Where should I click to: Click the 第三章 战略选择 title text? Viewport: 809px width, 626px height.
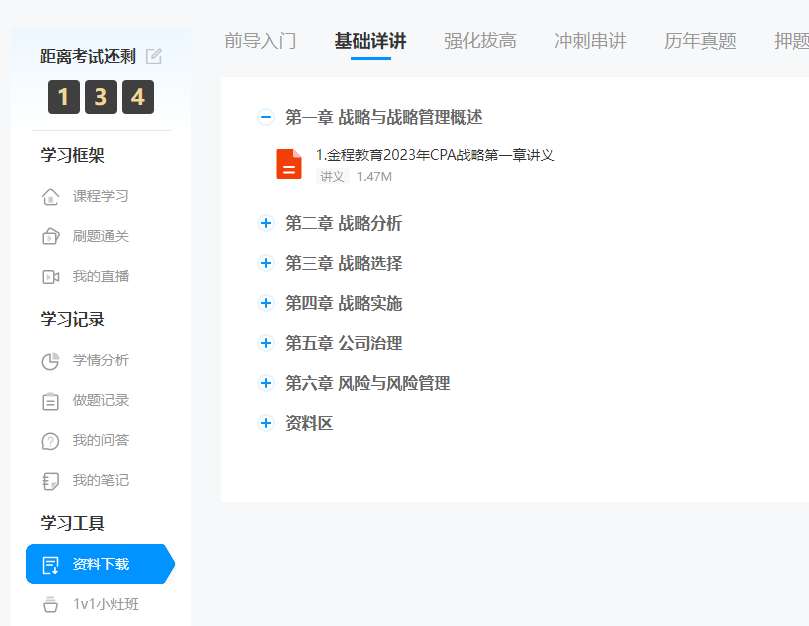[x=343, y=263]
